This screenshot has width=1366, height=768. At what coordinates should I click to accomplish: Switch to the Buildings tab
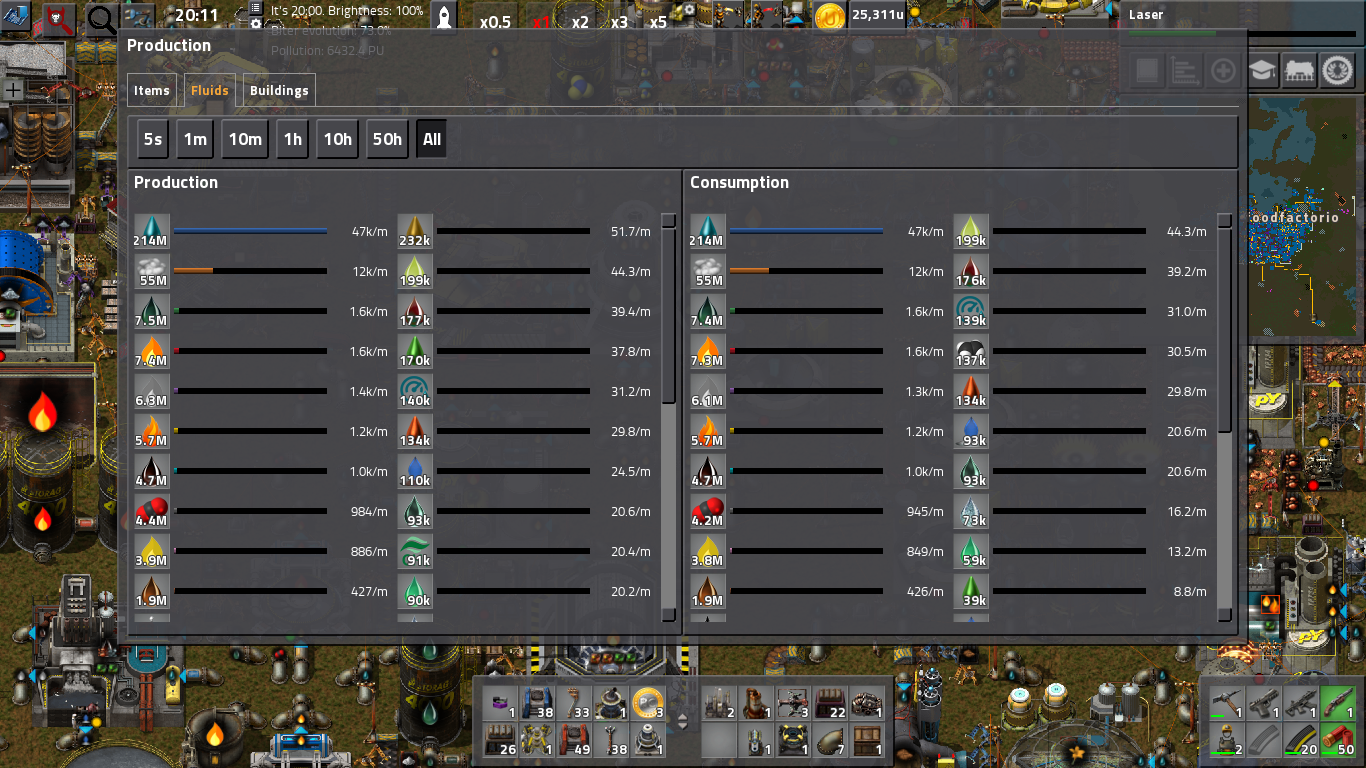[279, 90]
